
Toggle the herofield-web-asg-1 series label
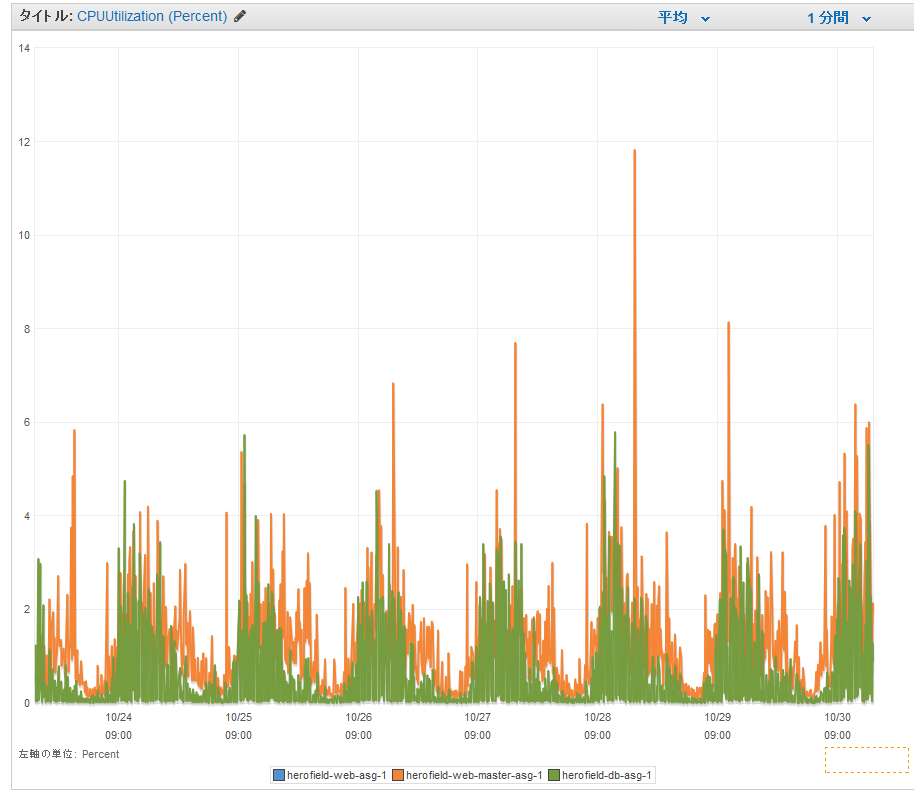click(336, 775)
